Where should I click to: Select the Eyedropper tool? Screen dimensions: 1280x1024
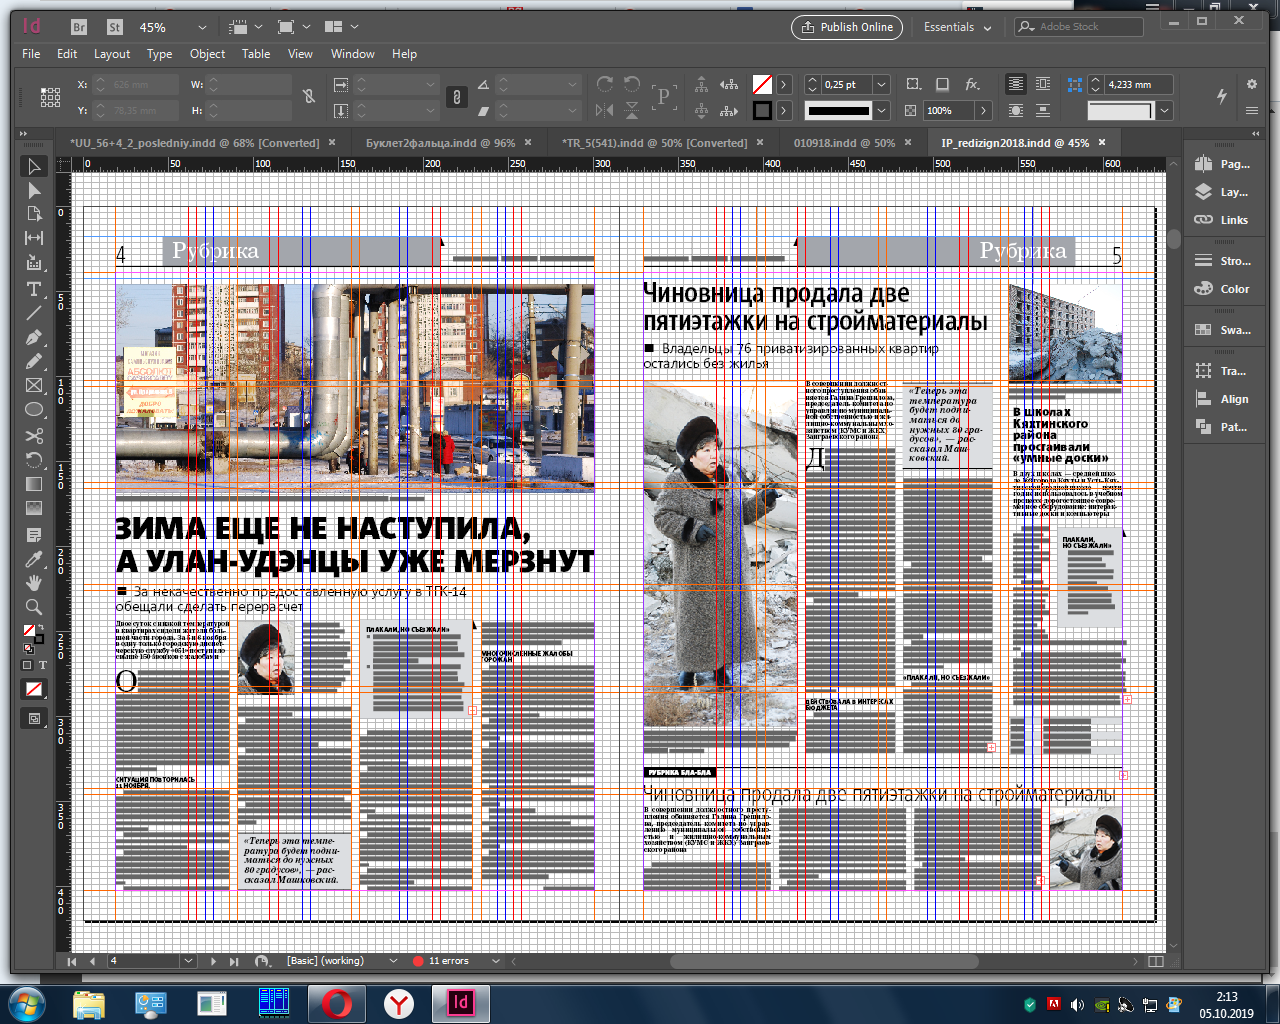[34, 559]
